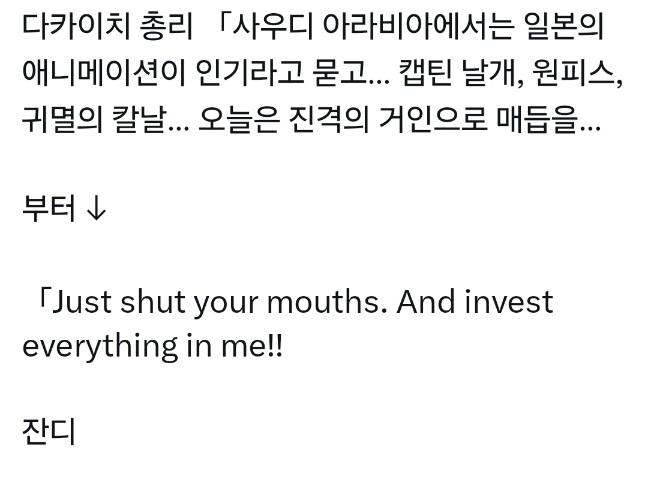The height and width of the screenshot is (477, 648).
Task: Click the word 진격의
Action: pyautogui.click(x=329, y=120)
